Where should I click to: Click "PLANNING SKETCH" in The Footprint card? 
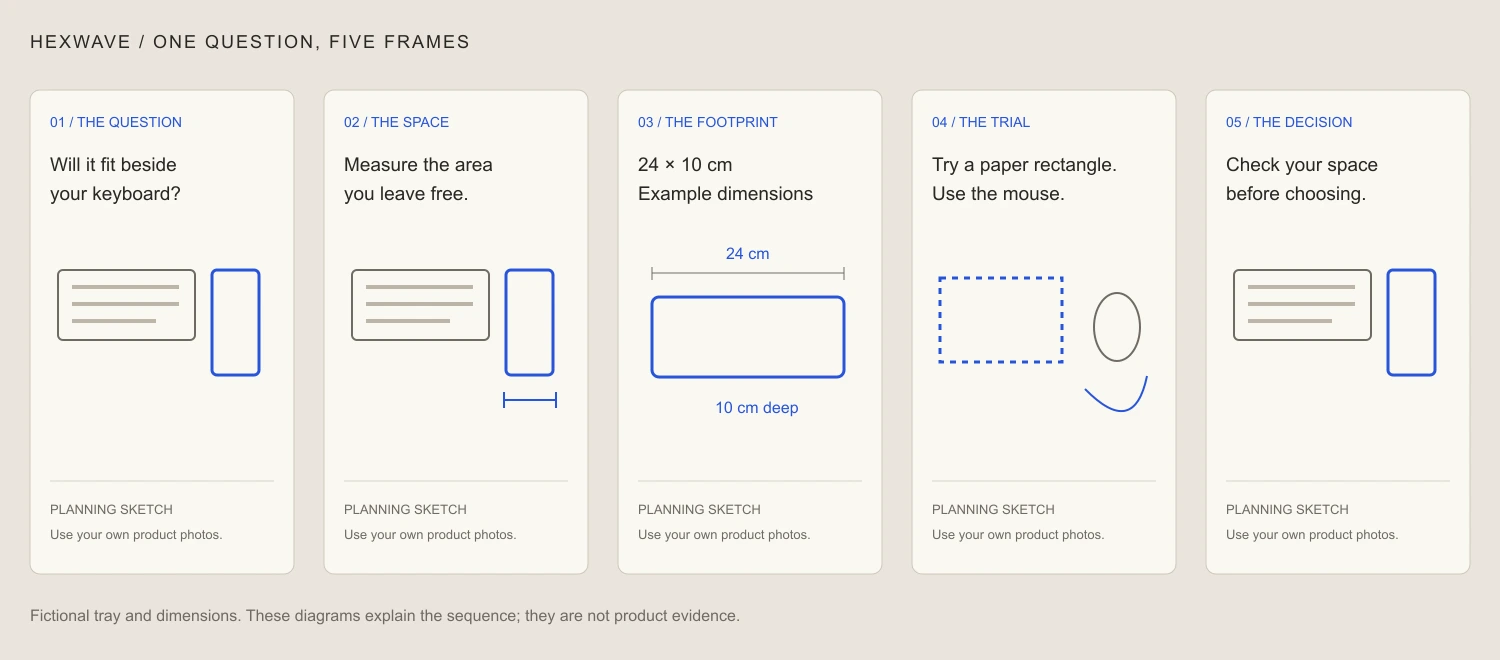coord(699,509)
